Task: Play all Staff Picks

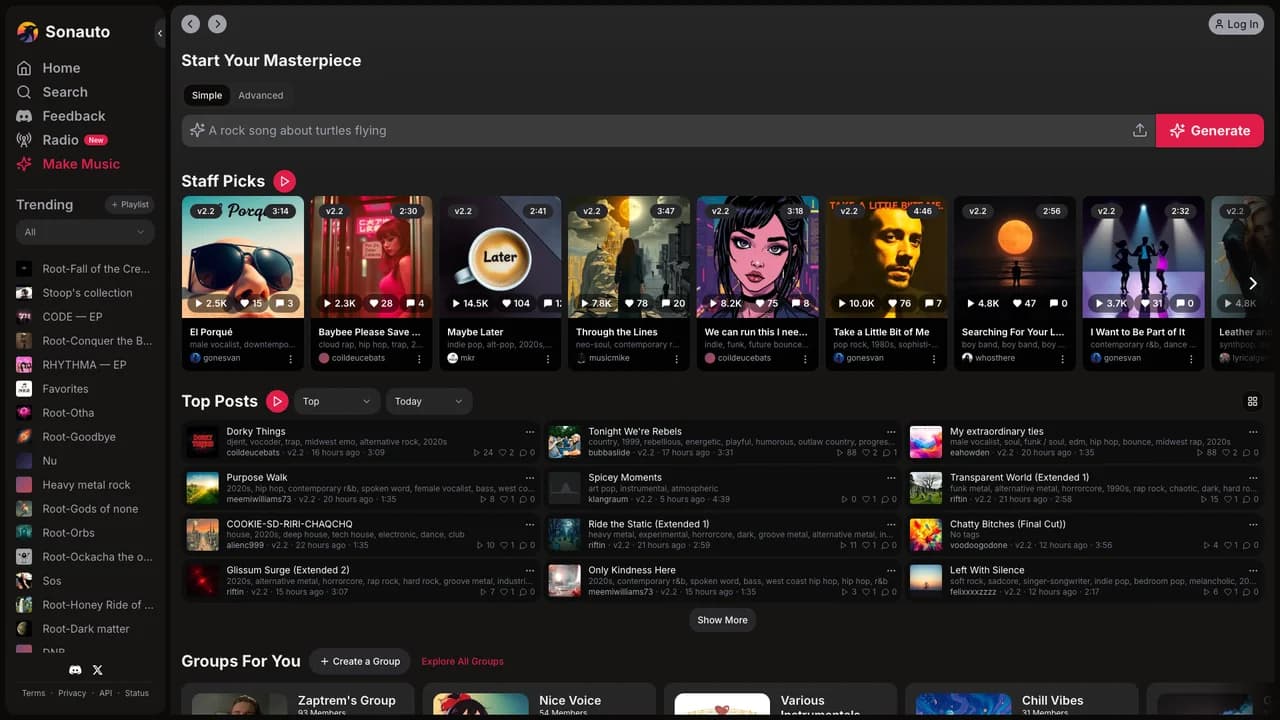Action: click(285, 181)
